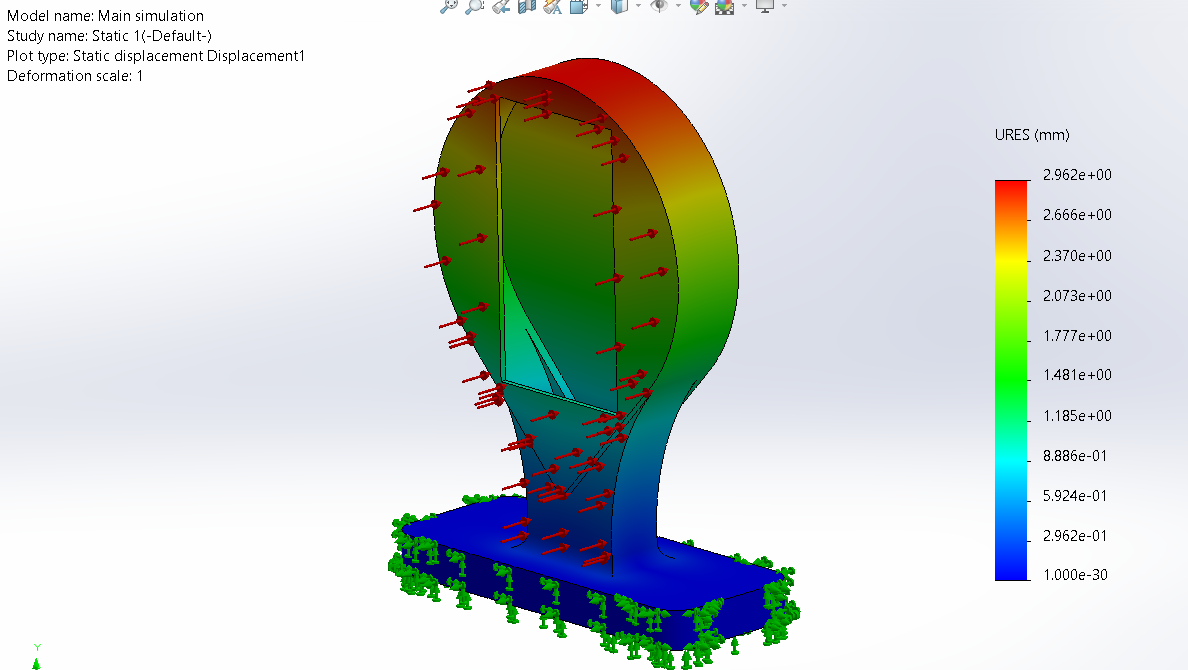Click the Zoom to Fit magnifier icon

pyautogui.click(x=449, y=6)
